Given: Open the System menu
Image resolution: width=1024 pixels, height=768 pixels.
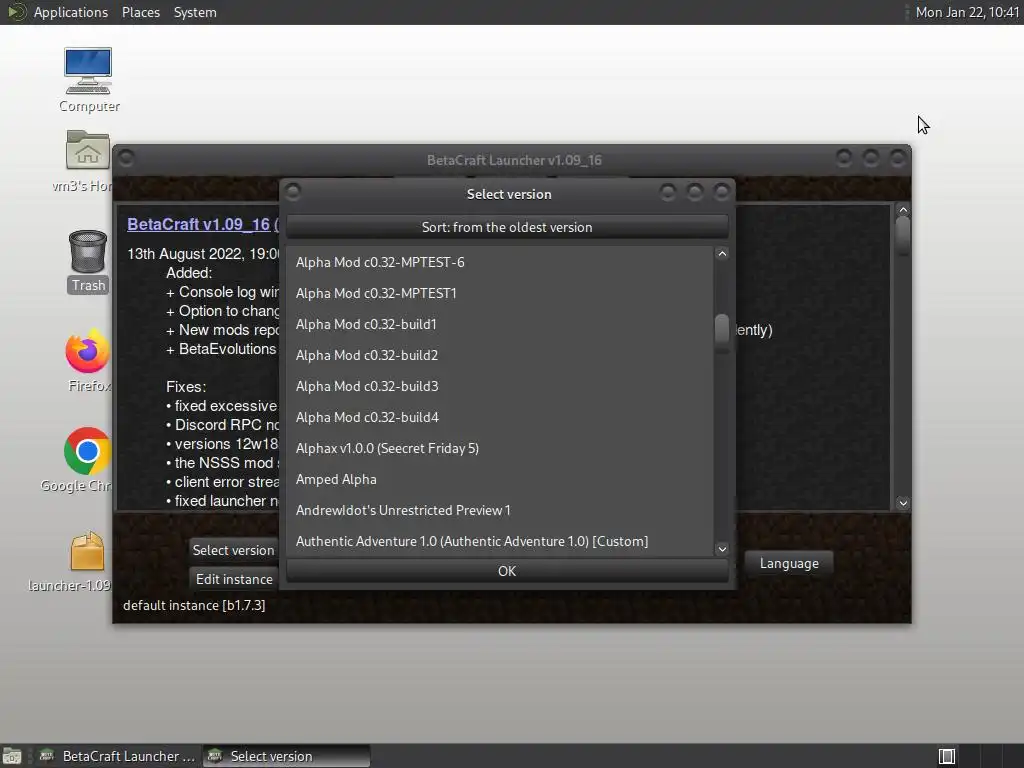Looking at the screenshot, I should pyautogui.click(x=195, y=12).
